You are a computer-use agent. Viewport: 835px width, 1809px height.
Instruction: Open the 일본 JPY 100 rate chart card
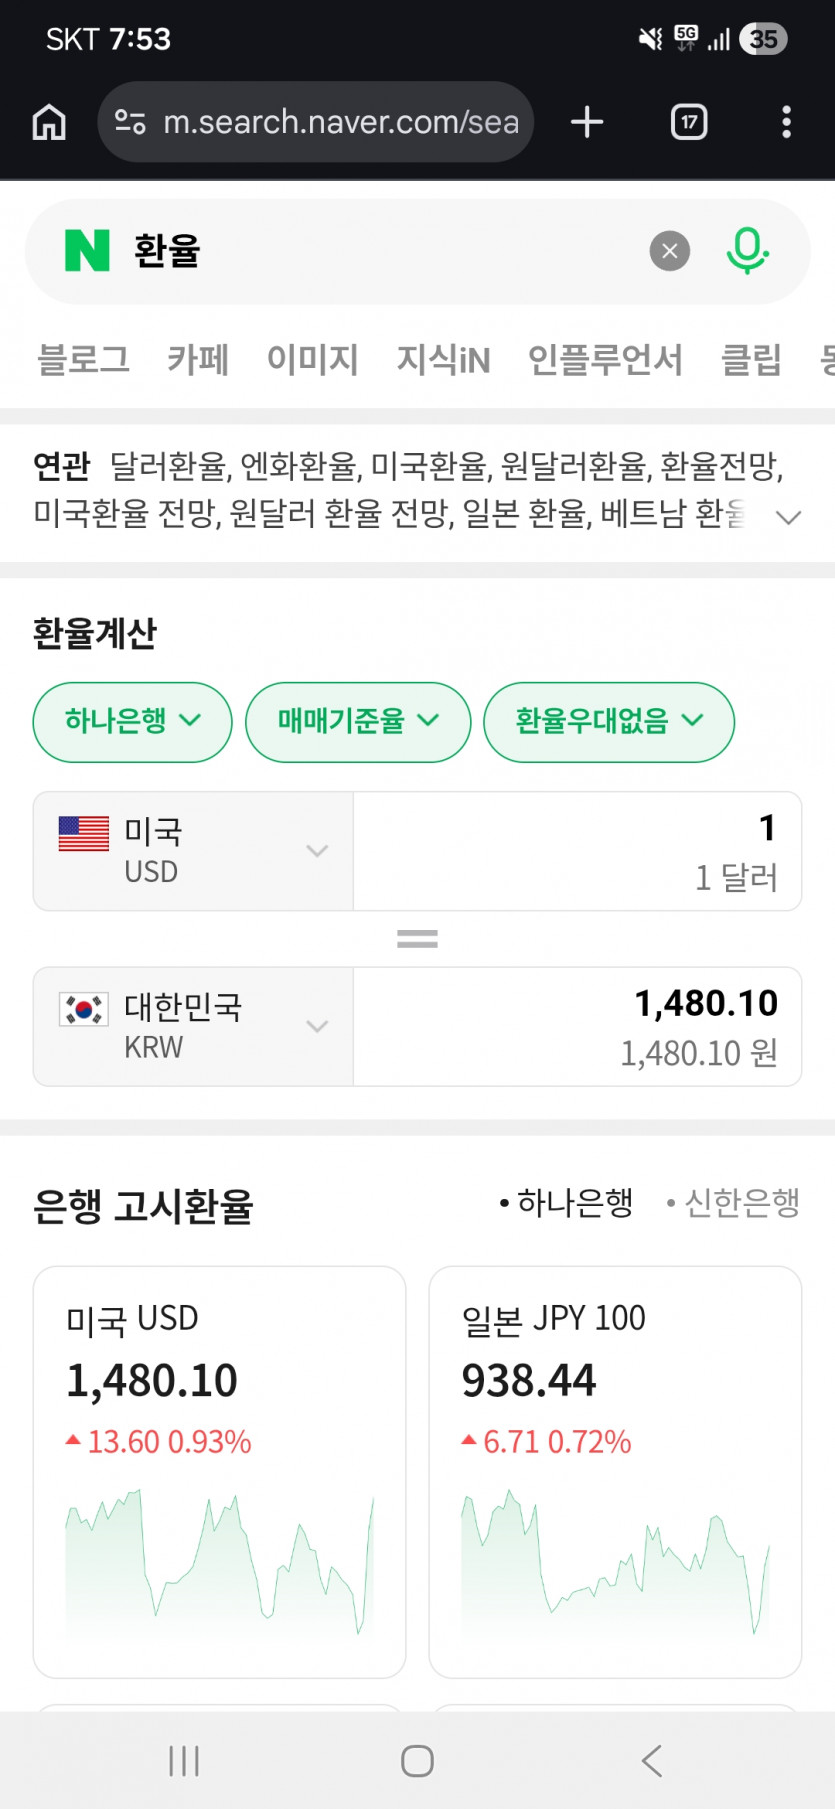(x=615, y=1470)
